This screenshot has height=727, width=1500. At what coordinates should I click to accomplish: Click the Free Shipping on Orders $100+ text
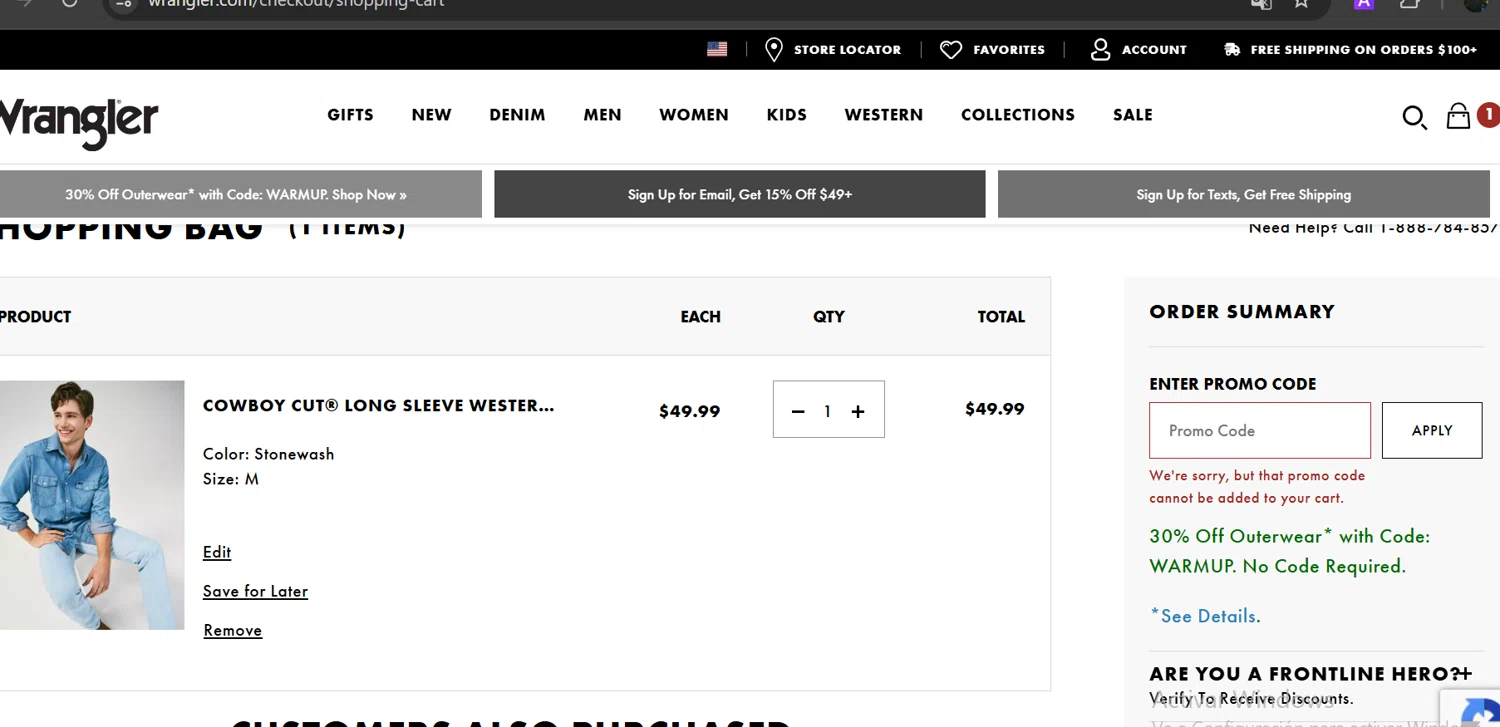tap(1364, 50)
